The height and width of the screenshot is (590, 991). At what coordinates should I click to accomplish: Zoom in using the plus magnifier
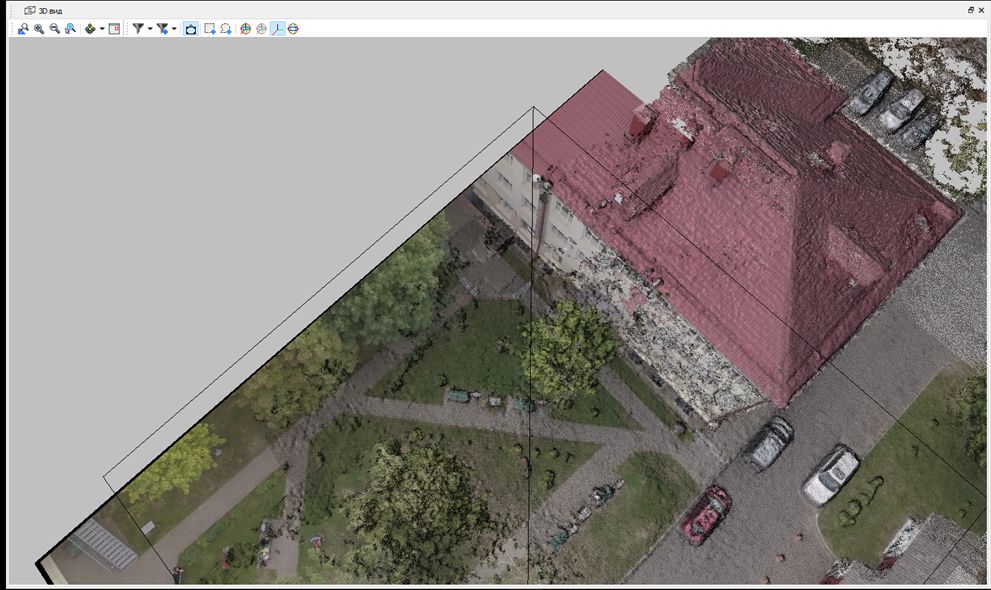39,29
